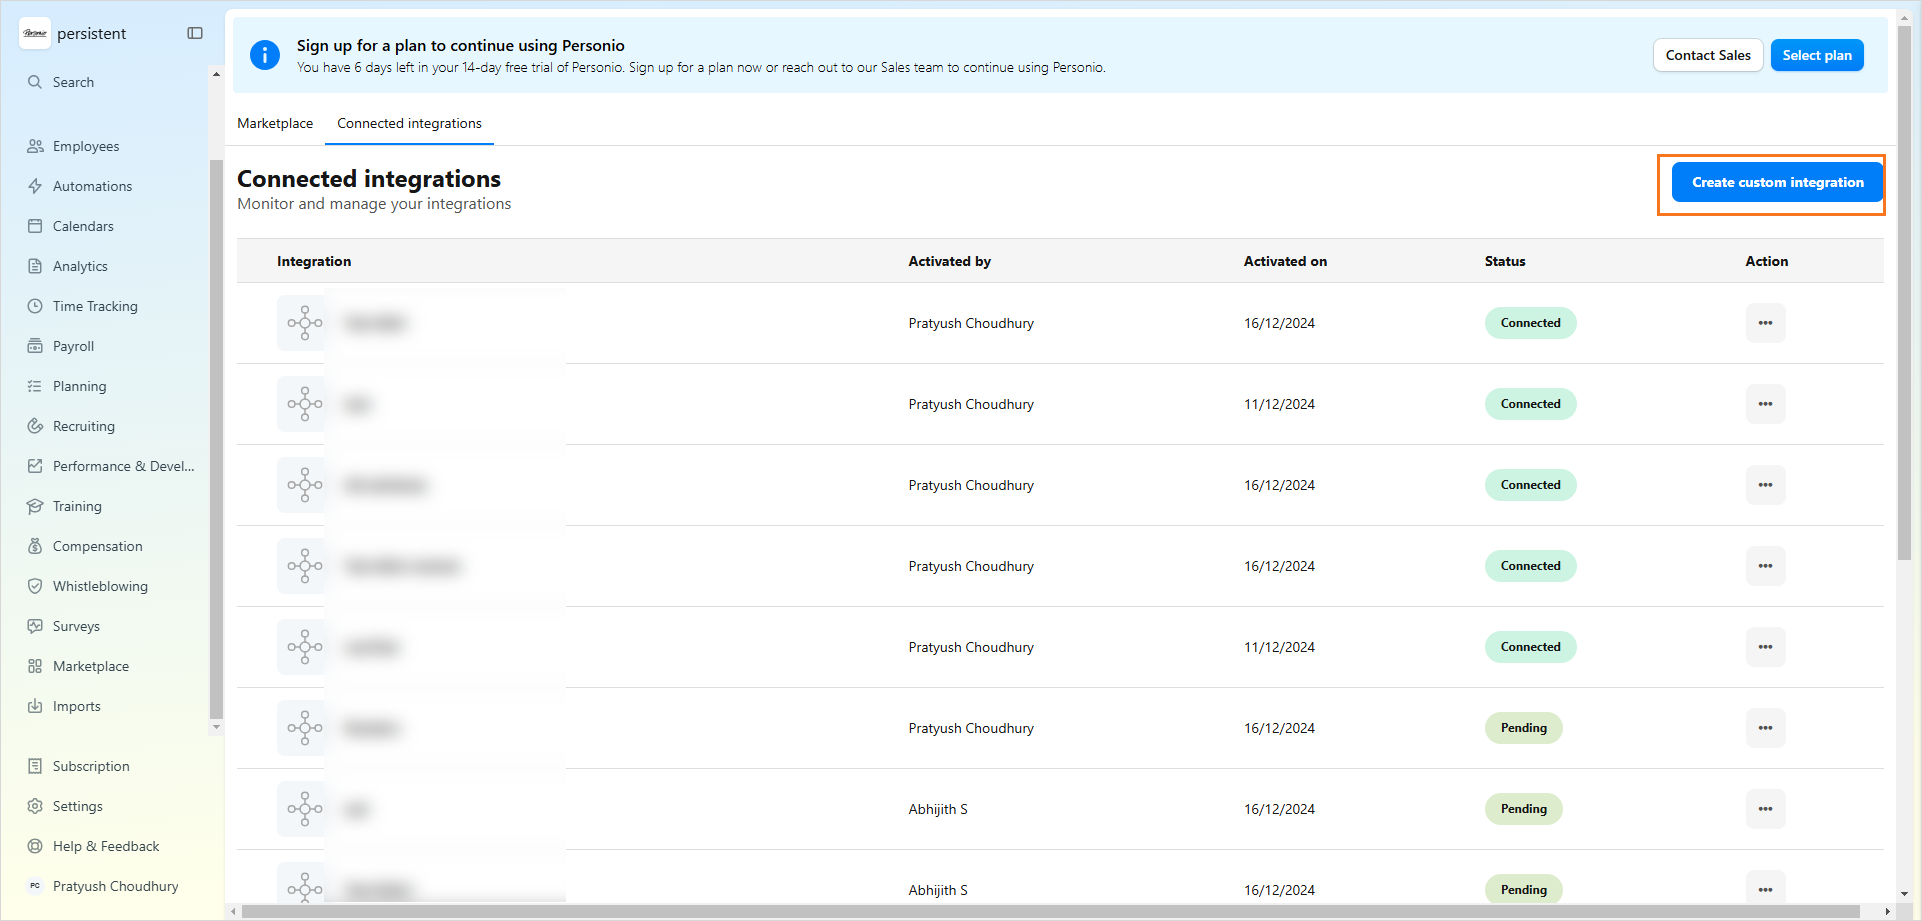Click the Planning list icon
Screen dimensions: 1922x921
[35, 386]
